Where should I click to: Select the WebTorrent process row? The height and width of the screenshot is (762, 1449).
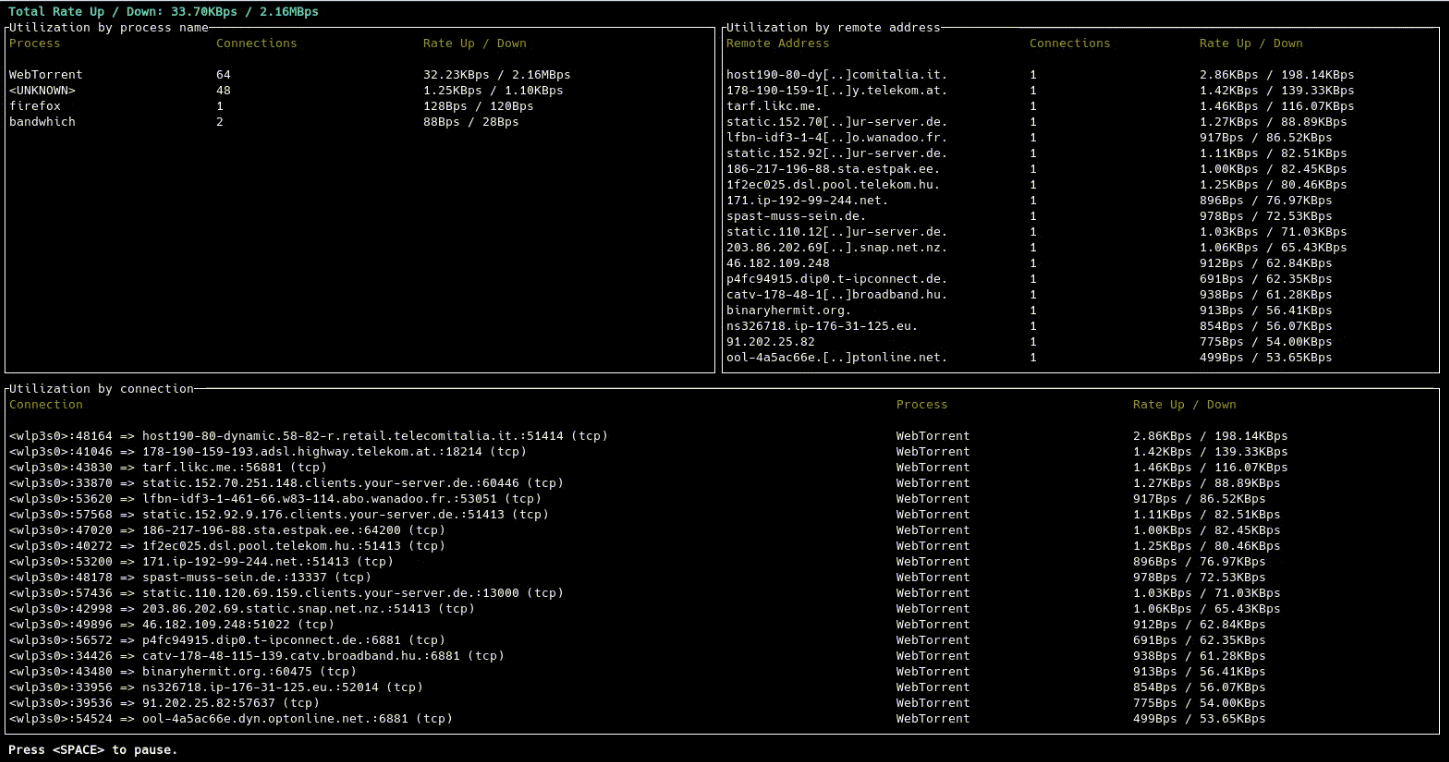click(360, 75)
